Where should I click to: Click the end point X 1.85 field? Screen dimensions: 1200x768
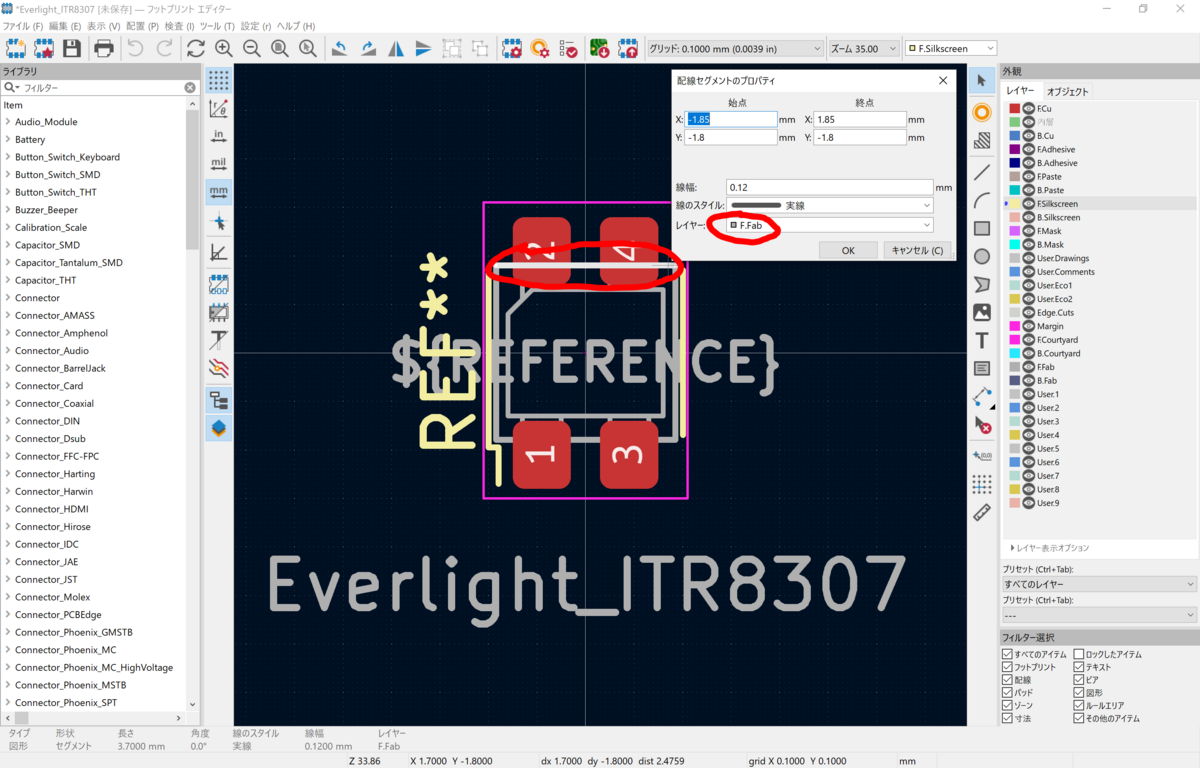tap(860, 119)
